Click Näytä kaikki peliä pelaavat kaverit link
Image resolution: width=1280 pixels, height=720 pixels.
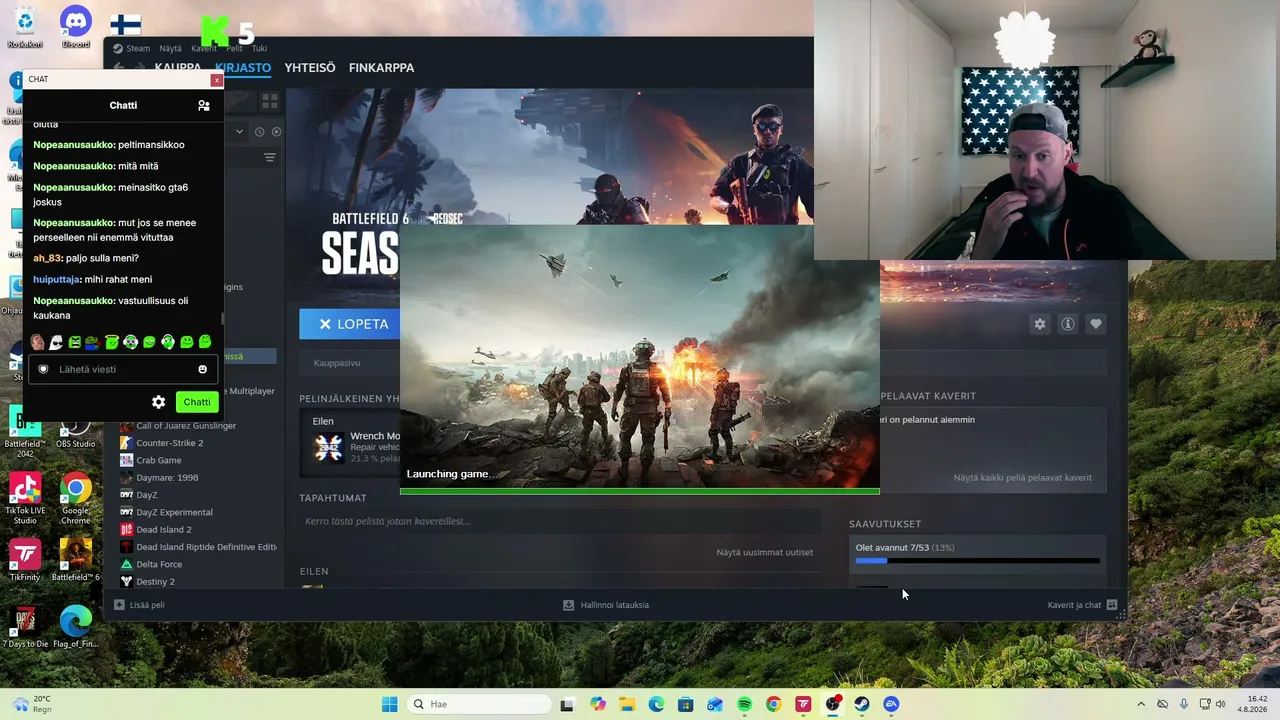[1022, 478]
